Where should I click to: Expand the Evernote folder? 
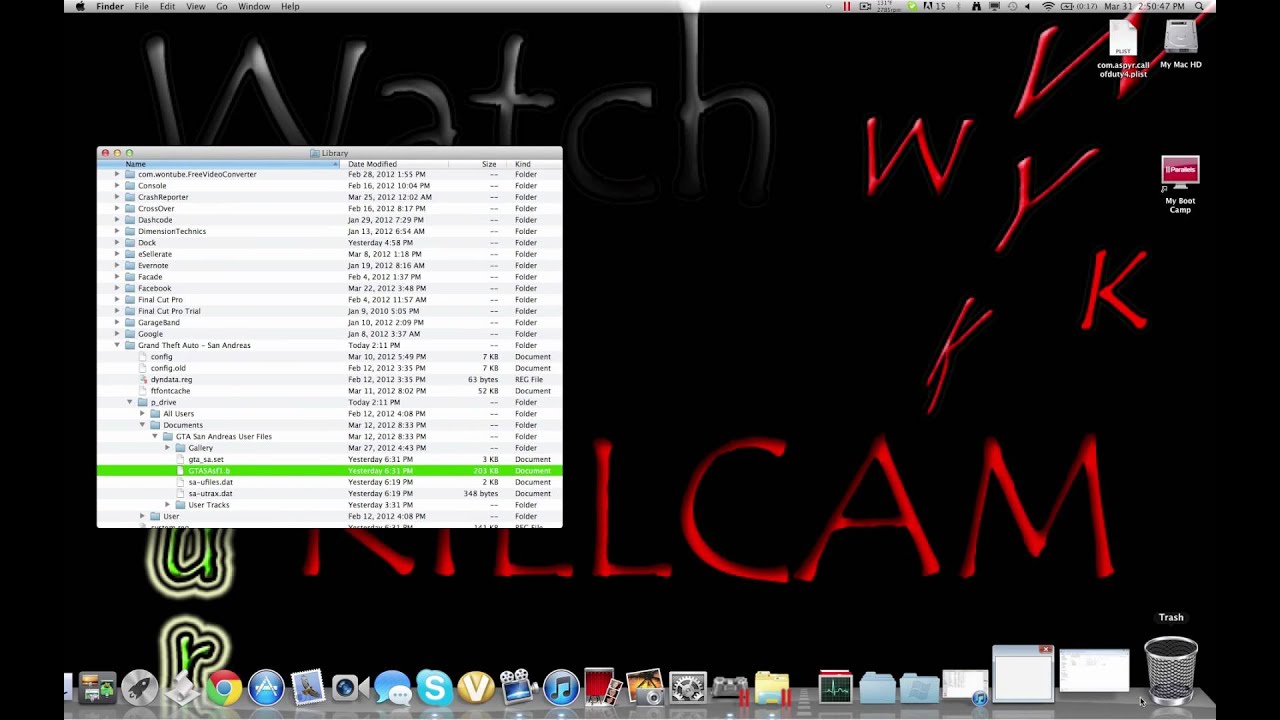pyautogui.click(x=117, y=265)
